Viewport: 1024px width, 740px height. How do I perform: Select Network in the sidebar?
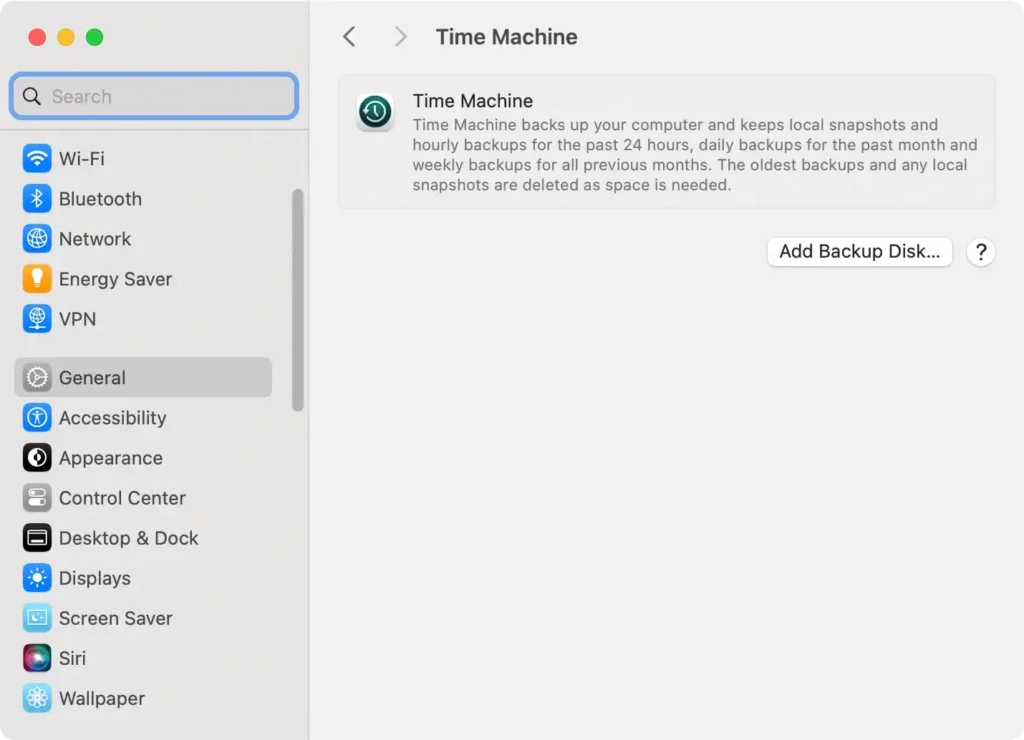(x=95, y=239)
